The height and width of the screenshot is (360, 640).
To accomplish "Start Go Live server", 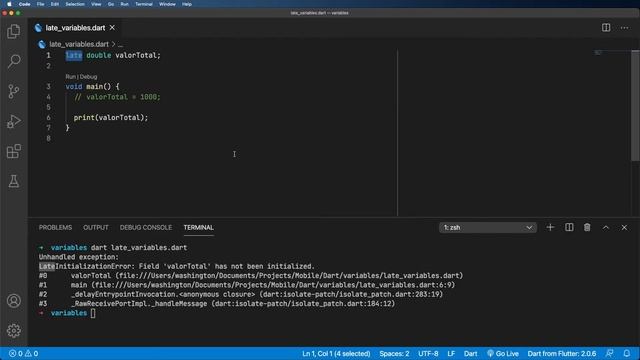I will pos(502,353).
